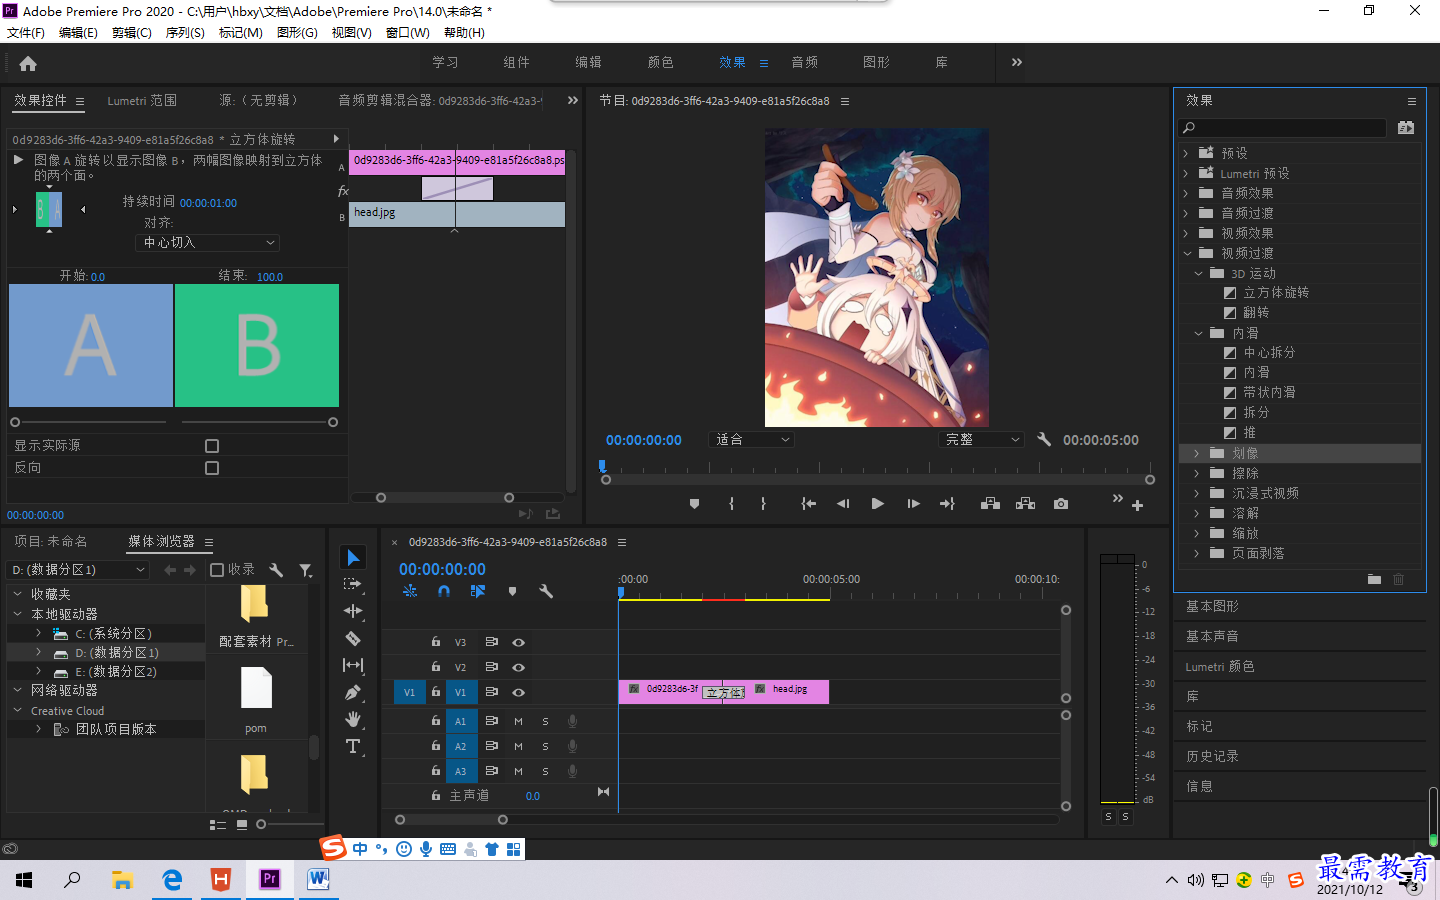Open the 完整 playback resolution dropdown
The width and height of the screenshot is (1440, 900).
point(982,439)
